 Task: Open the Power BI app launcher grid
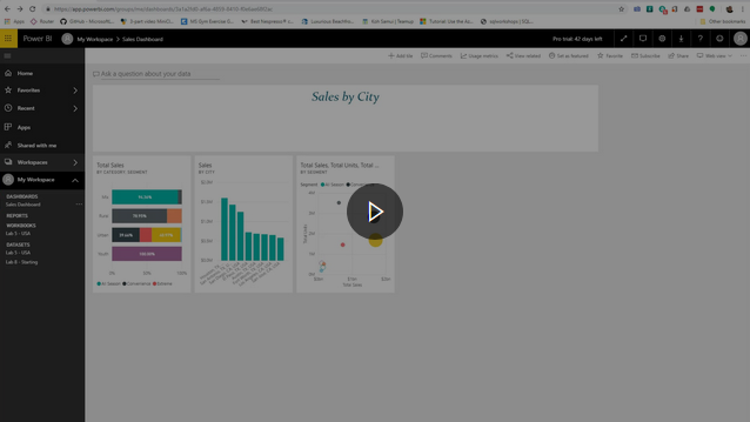click(9, 39)
